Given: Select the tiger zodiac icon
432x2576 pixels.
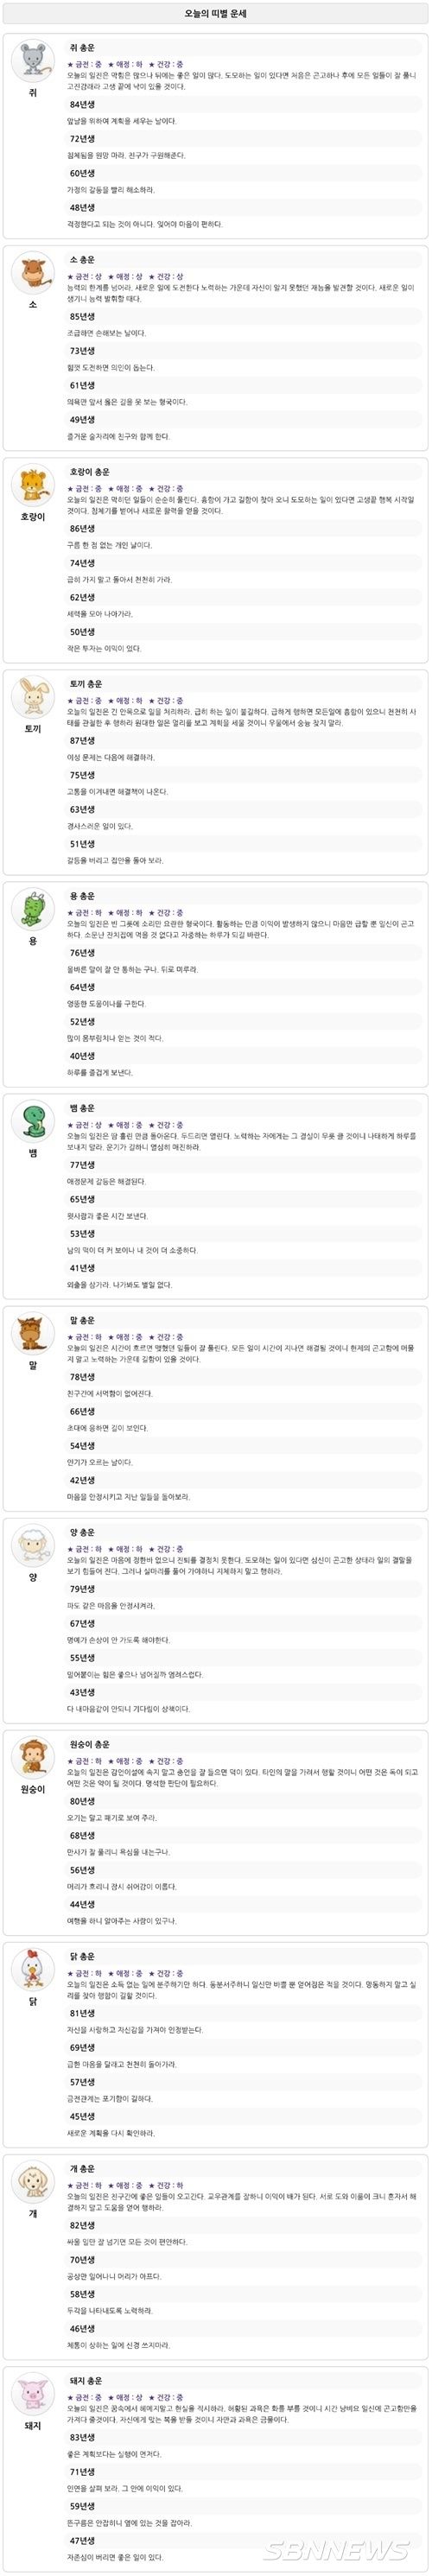Looking at the screenshot, I should click(x=33, y=486).
